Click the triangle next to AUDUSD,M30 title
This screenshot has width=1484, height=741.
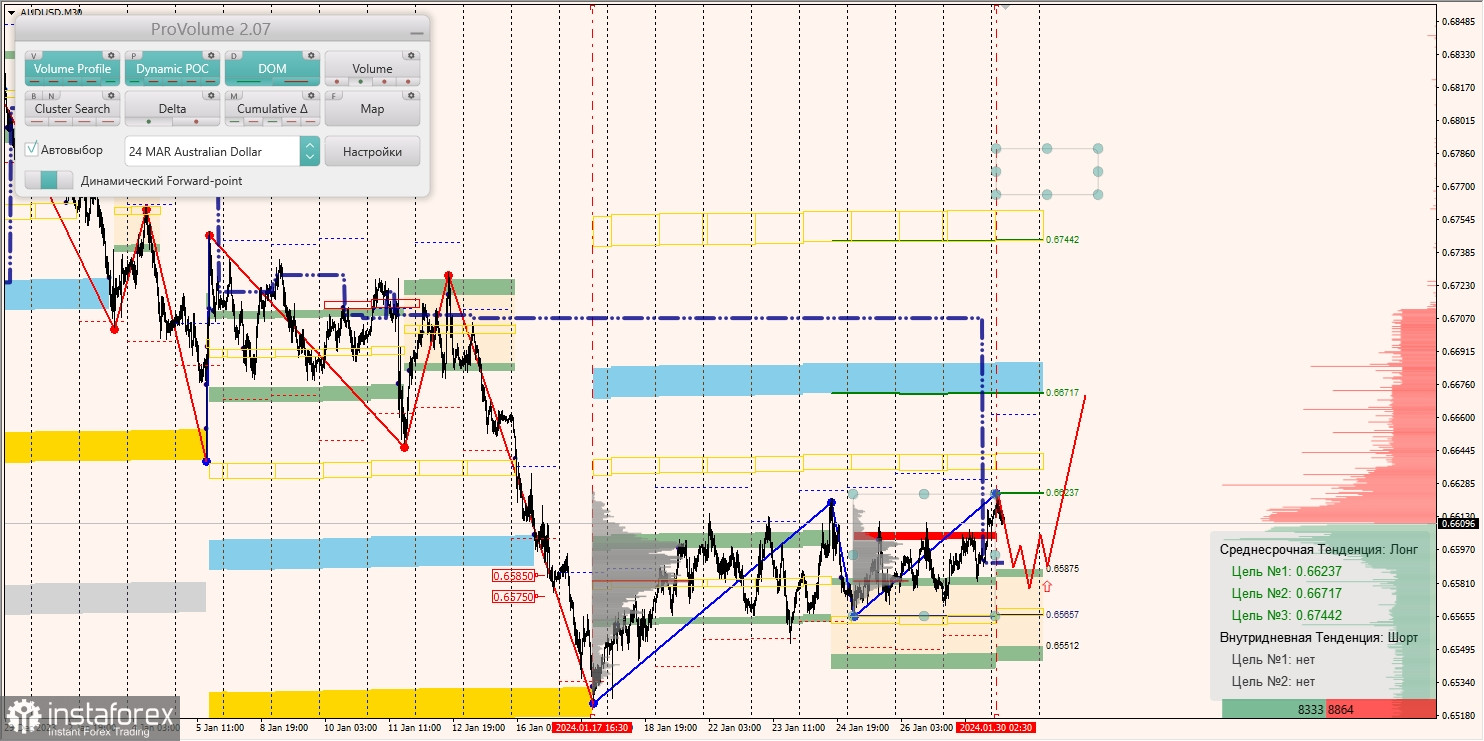click(x=11, y=13)
